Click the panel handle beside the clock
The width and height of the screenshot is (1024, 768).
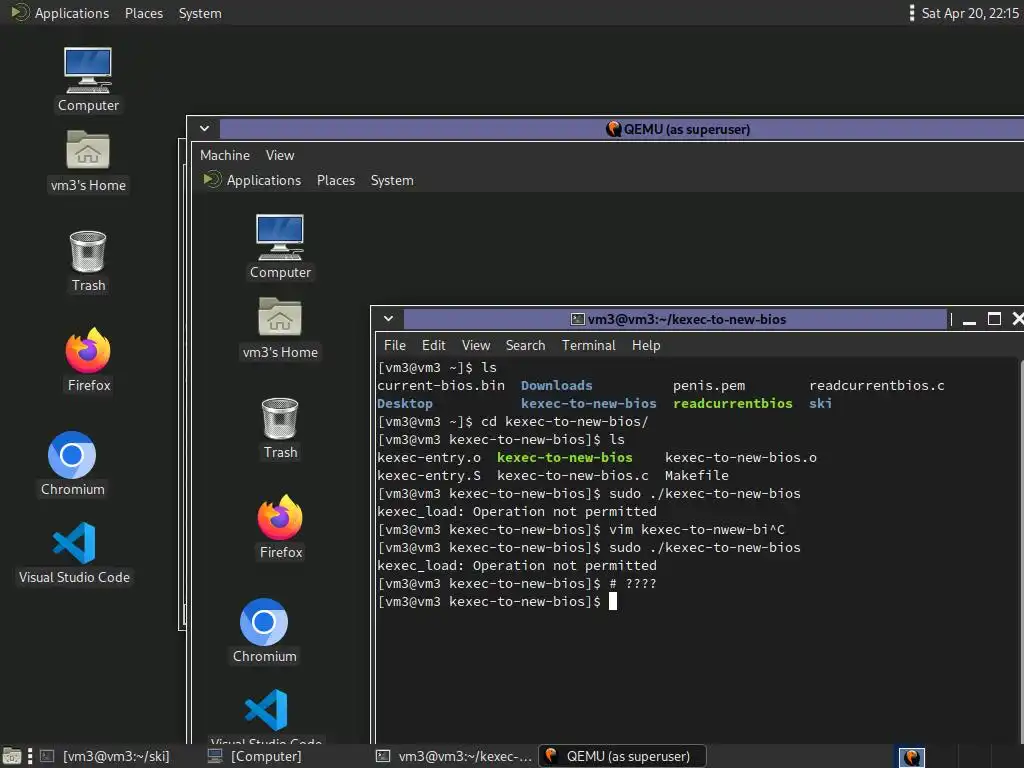point(912,13)
